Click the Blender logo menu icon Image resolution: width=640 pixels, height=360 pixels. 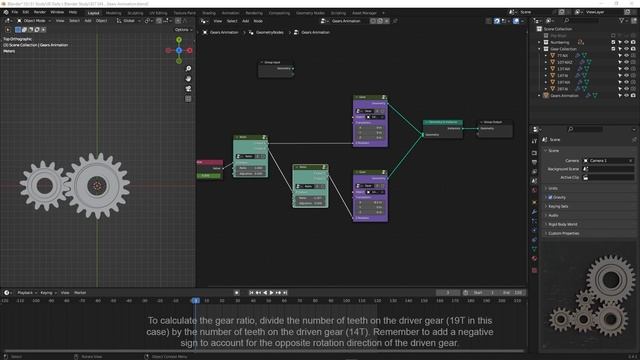pyautogui.click(x=6, y=12)
